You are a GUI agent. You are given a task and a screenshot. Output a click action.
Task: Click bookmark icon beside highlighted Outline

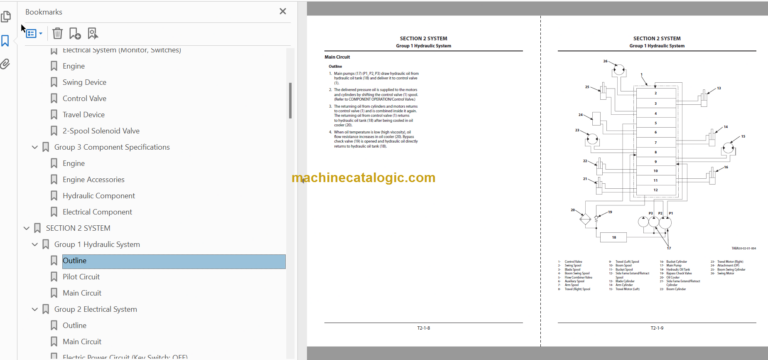pos(54,261)
